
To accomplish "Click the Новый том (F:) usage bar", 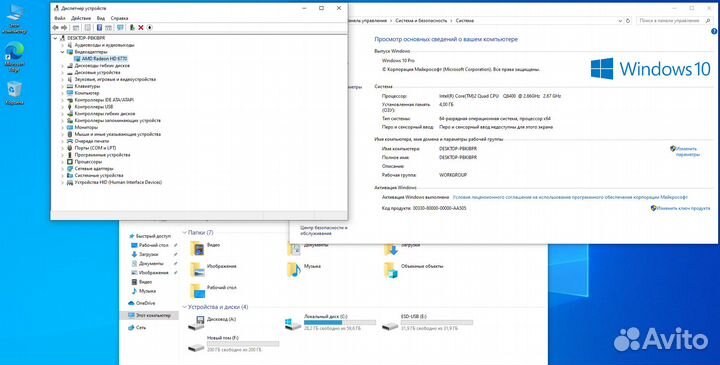I will (243, 344).
